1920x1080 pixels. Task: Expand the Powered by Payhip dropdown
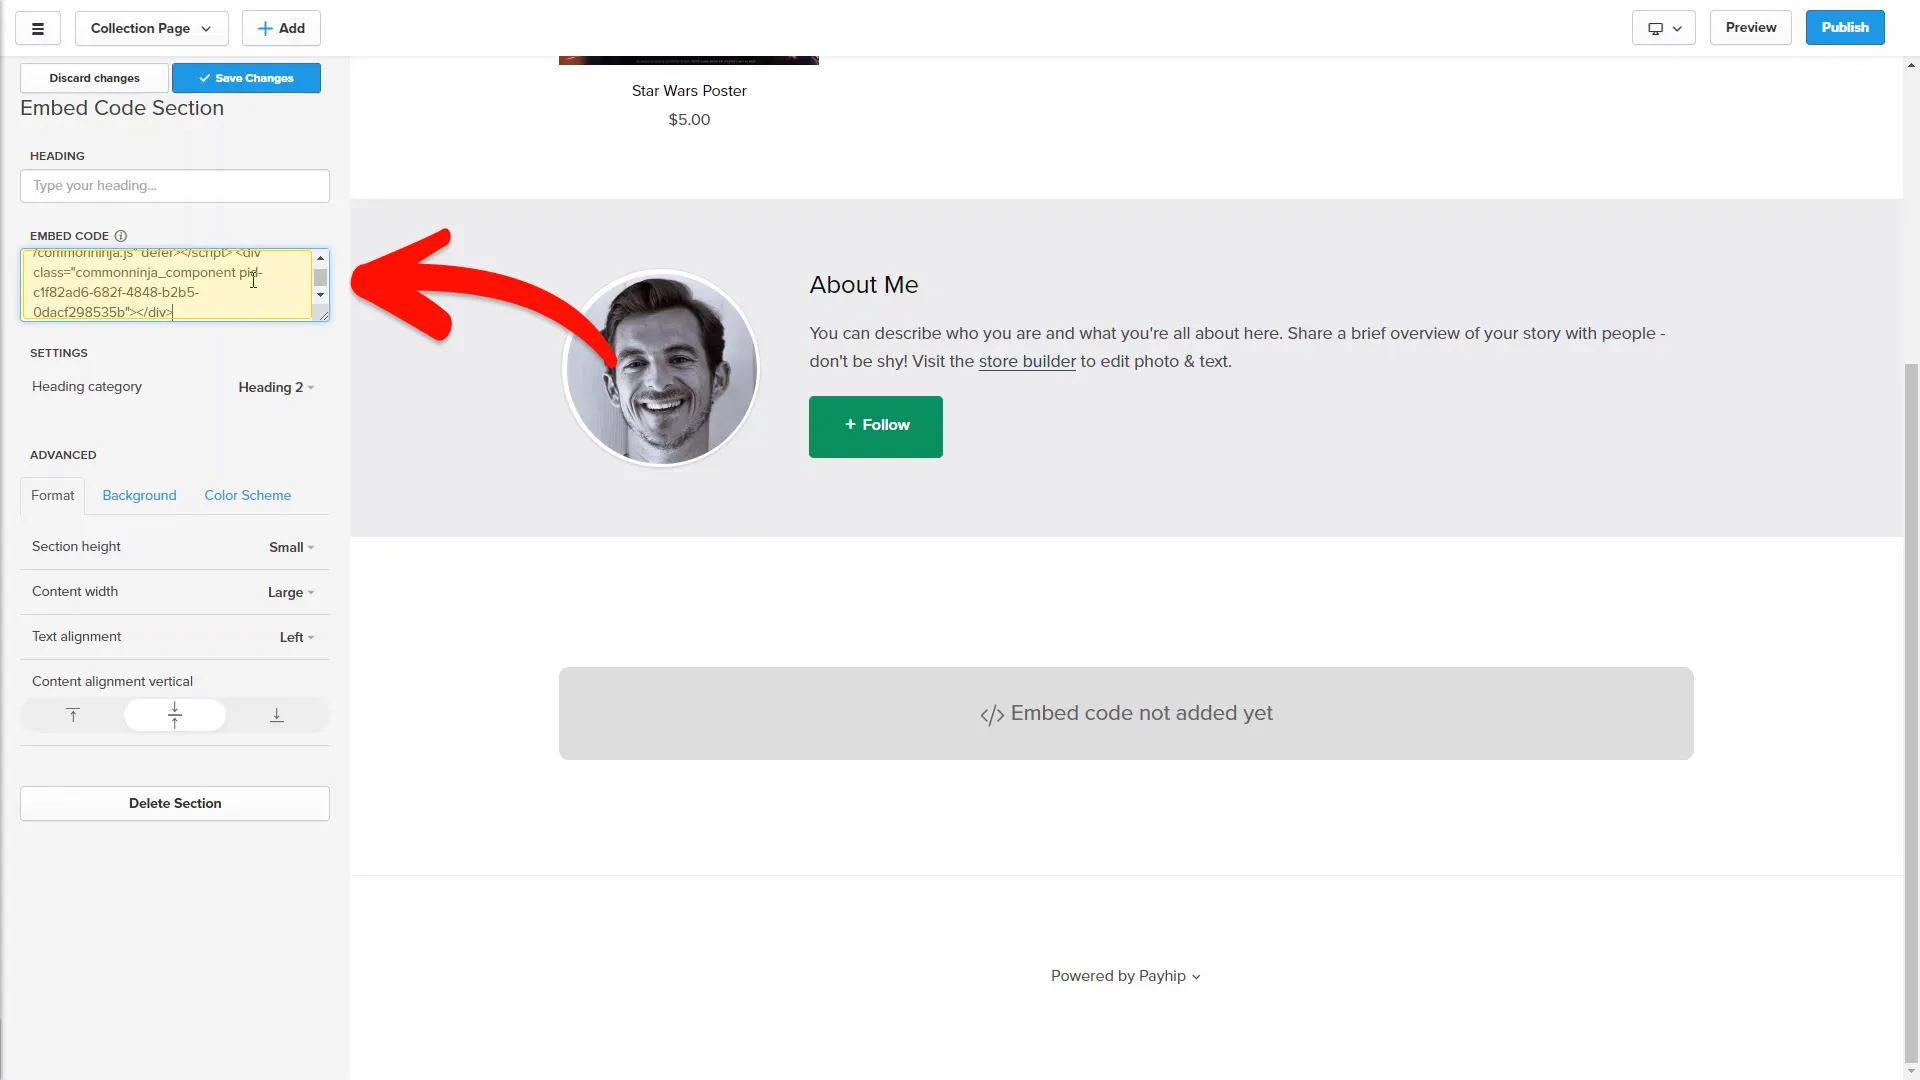(1126, 977)
